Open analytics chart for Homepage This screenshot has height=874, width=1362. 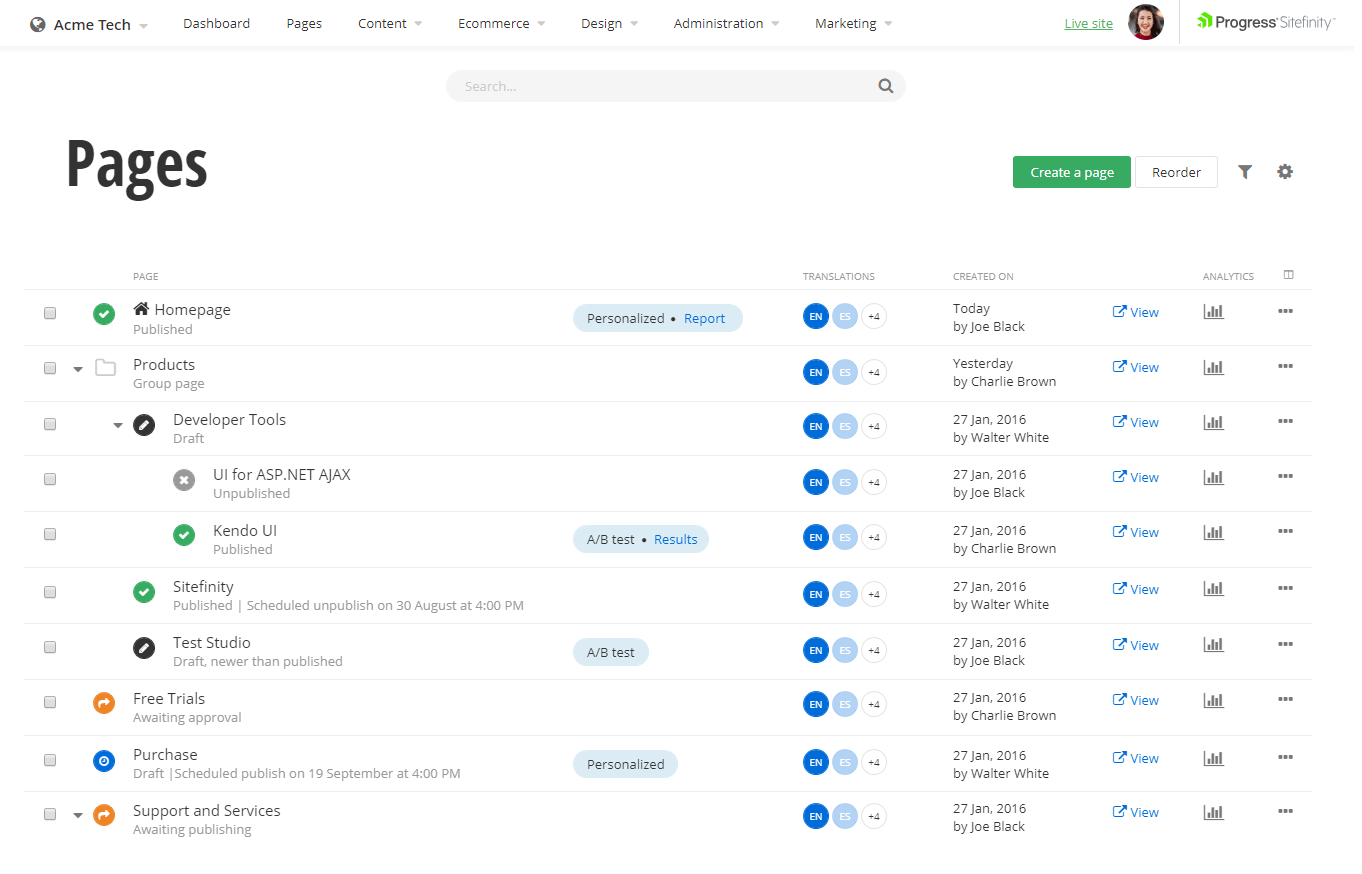pos(1213,312)
